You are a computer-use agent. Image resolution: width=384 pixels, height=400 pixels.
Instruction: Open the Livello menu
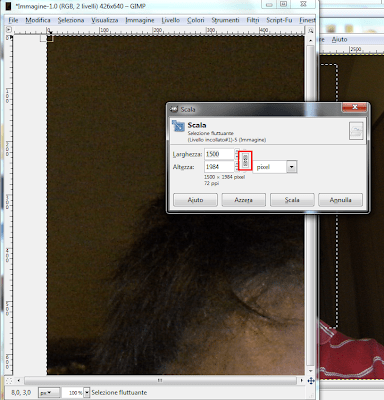[x=171, y=20]
